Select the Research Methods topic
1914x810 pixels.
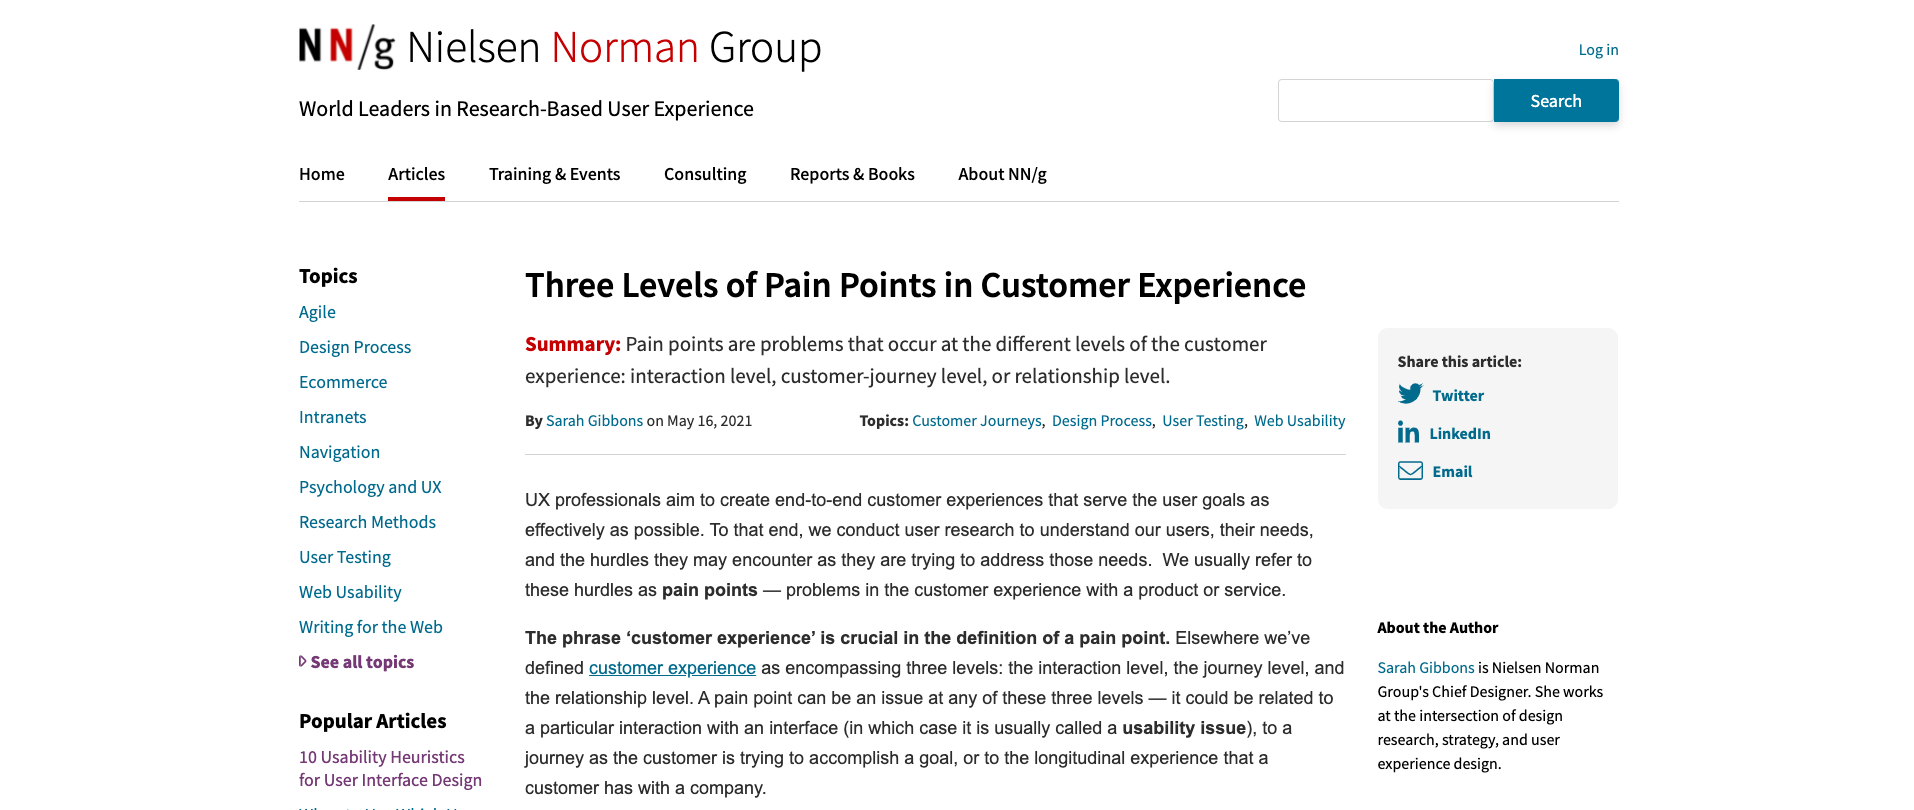(367, 522)
